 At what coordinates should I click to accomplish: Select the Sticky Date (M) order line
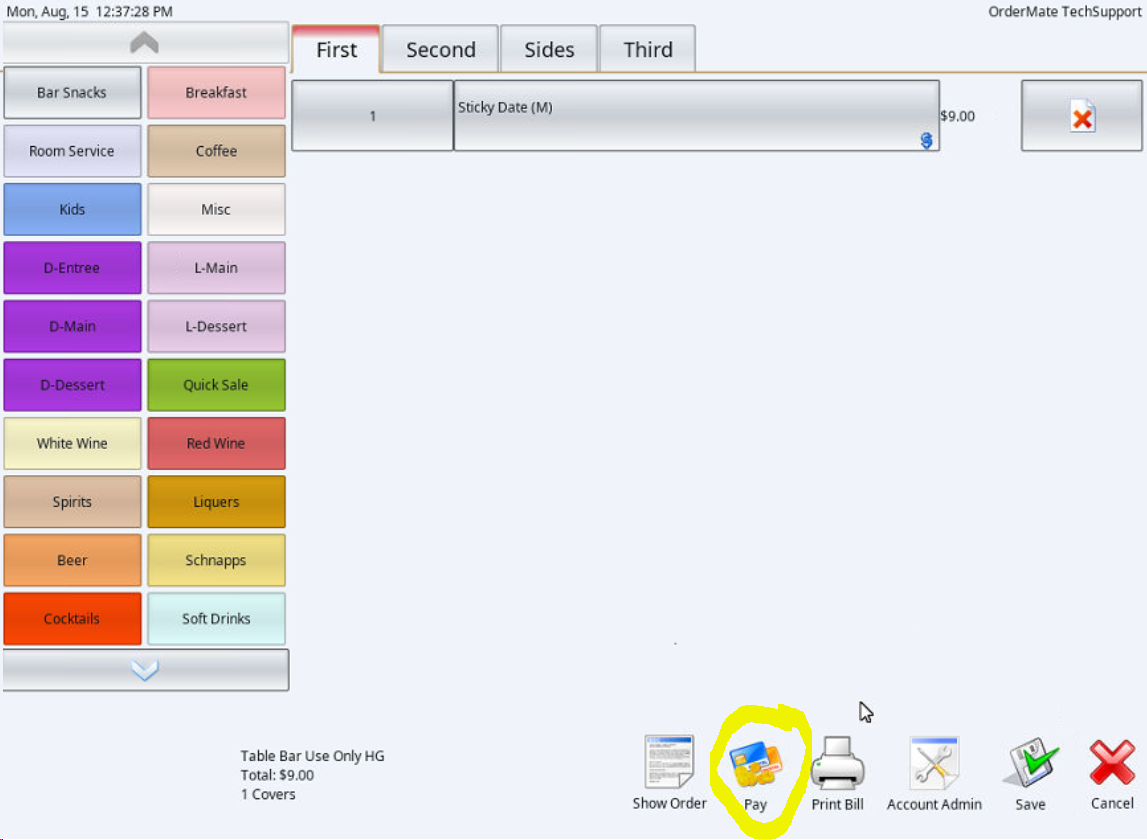[696, 116]
